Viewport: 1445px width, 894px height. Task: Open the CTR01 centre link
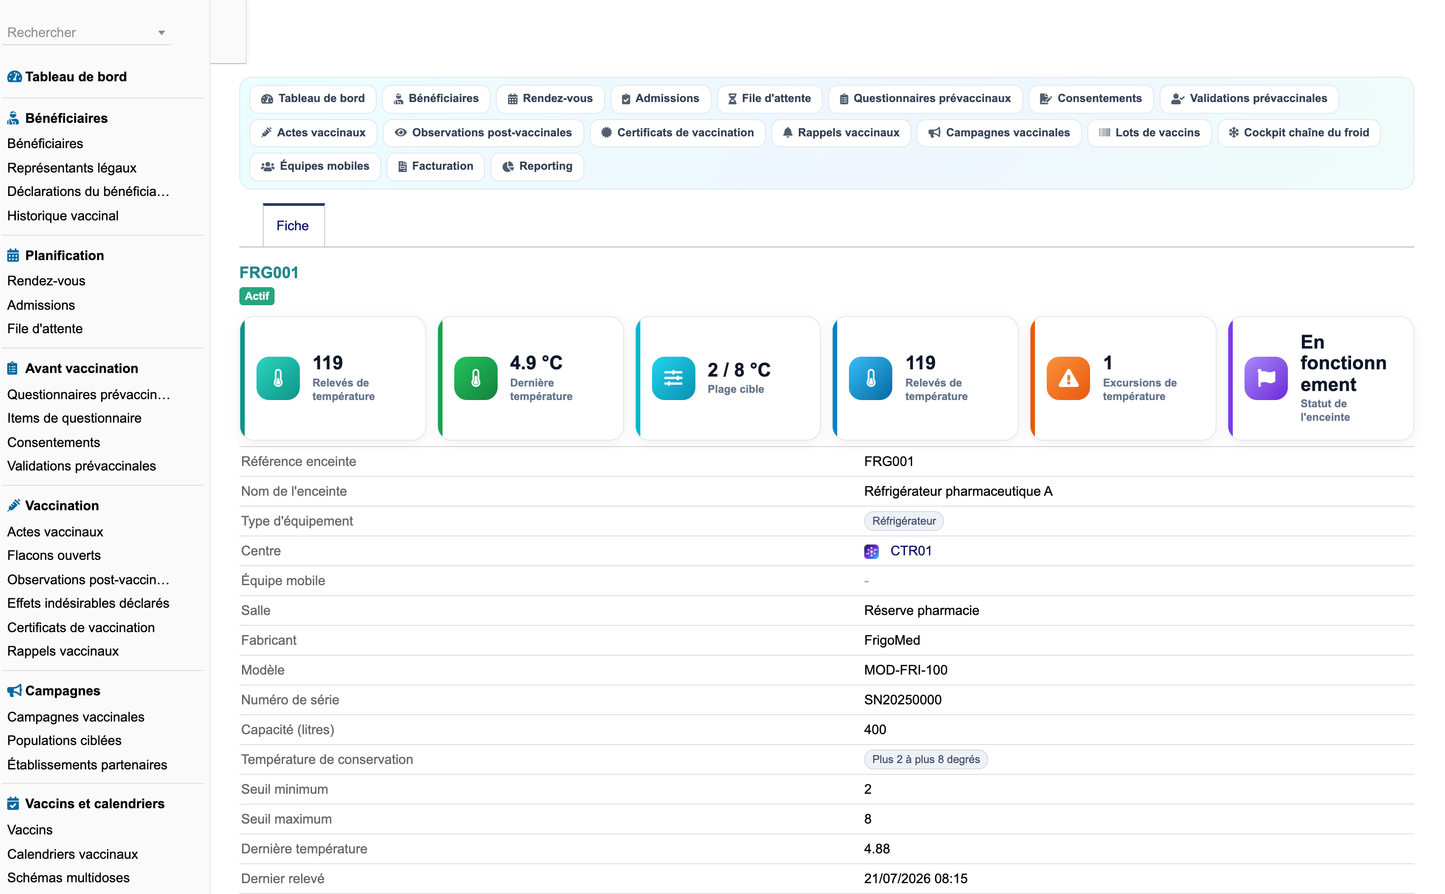click(x=911, y=551)
